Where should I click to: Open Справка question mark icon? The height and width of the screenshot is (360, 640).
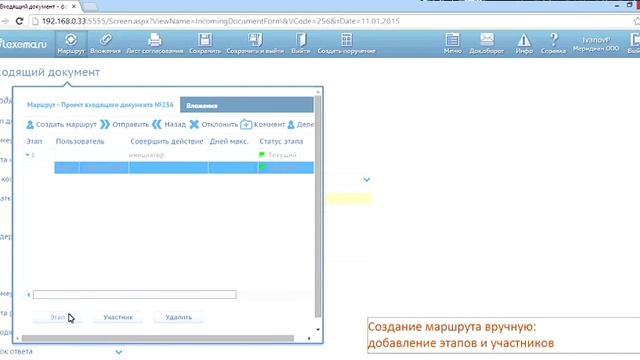pos(553,44)
